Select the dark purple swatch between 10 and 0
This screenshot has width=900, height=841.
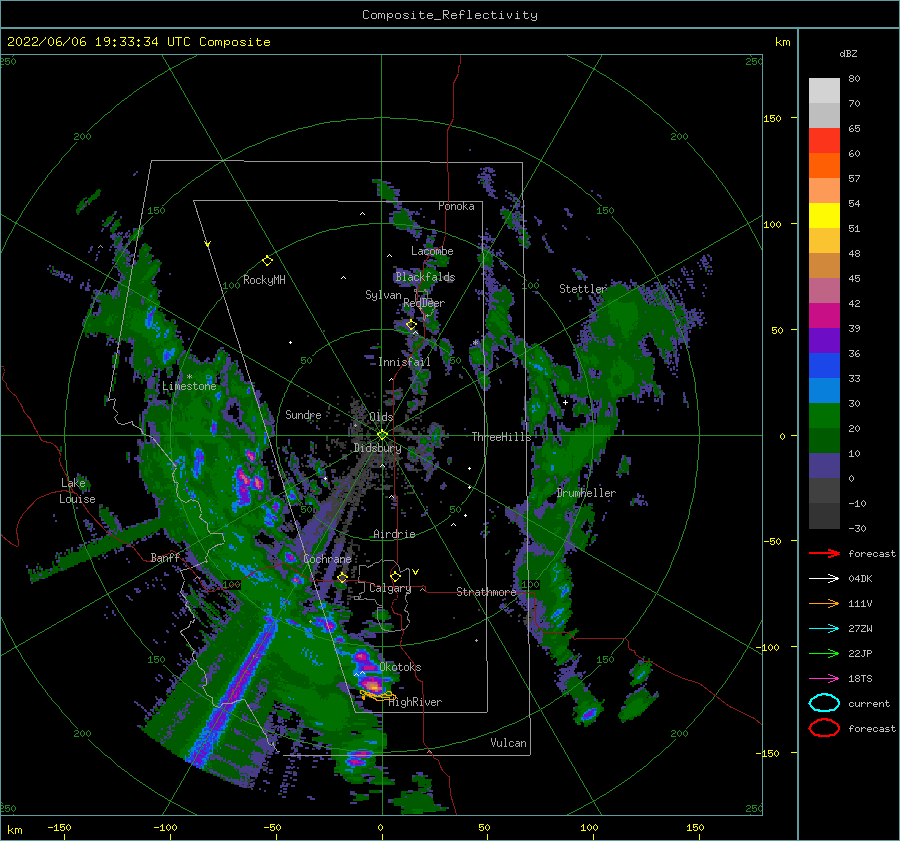[824, 466]
